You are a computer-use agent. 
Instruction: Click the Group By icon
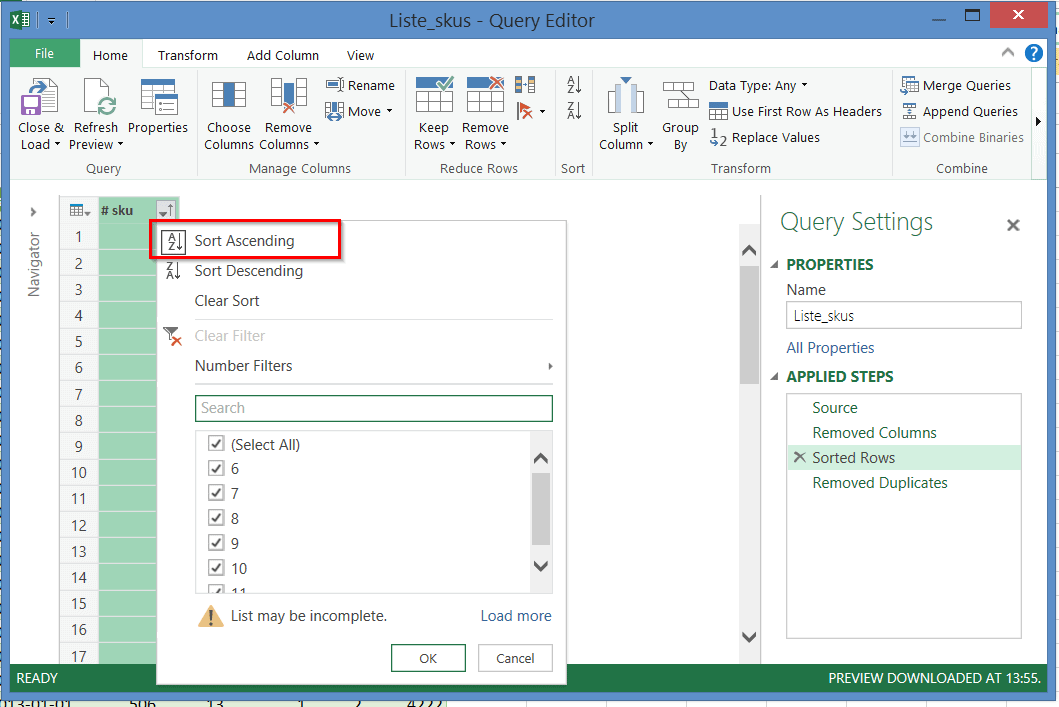680,97
